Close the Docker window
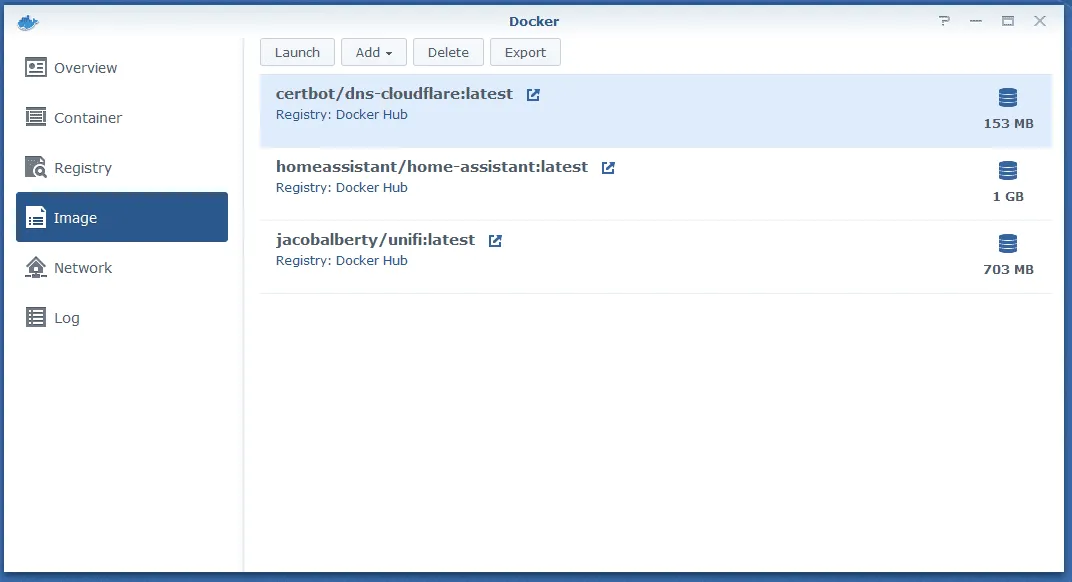Image resolution: width=1072 pixels, height=582 pixels. 1040,21
